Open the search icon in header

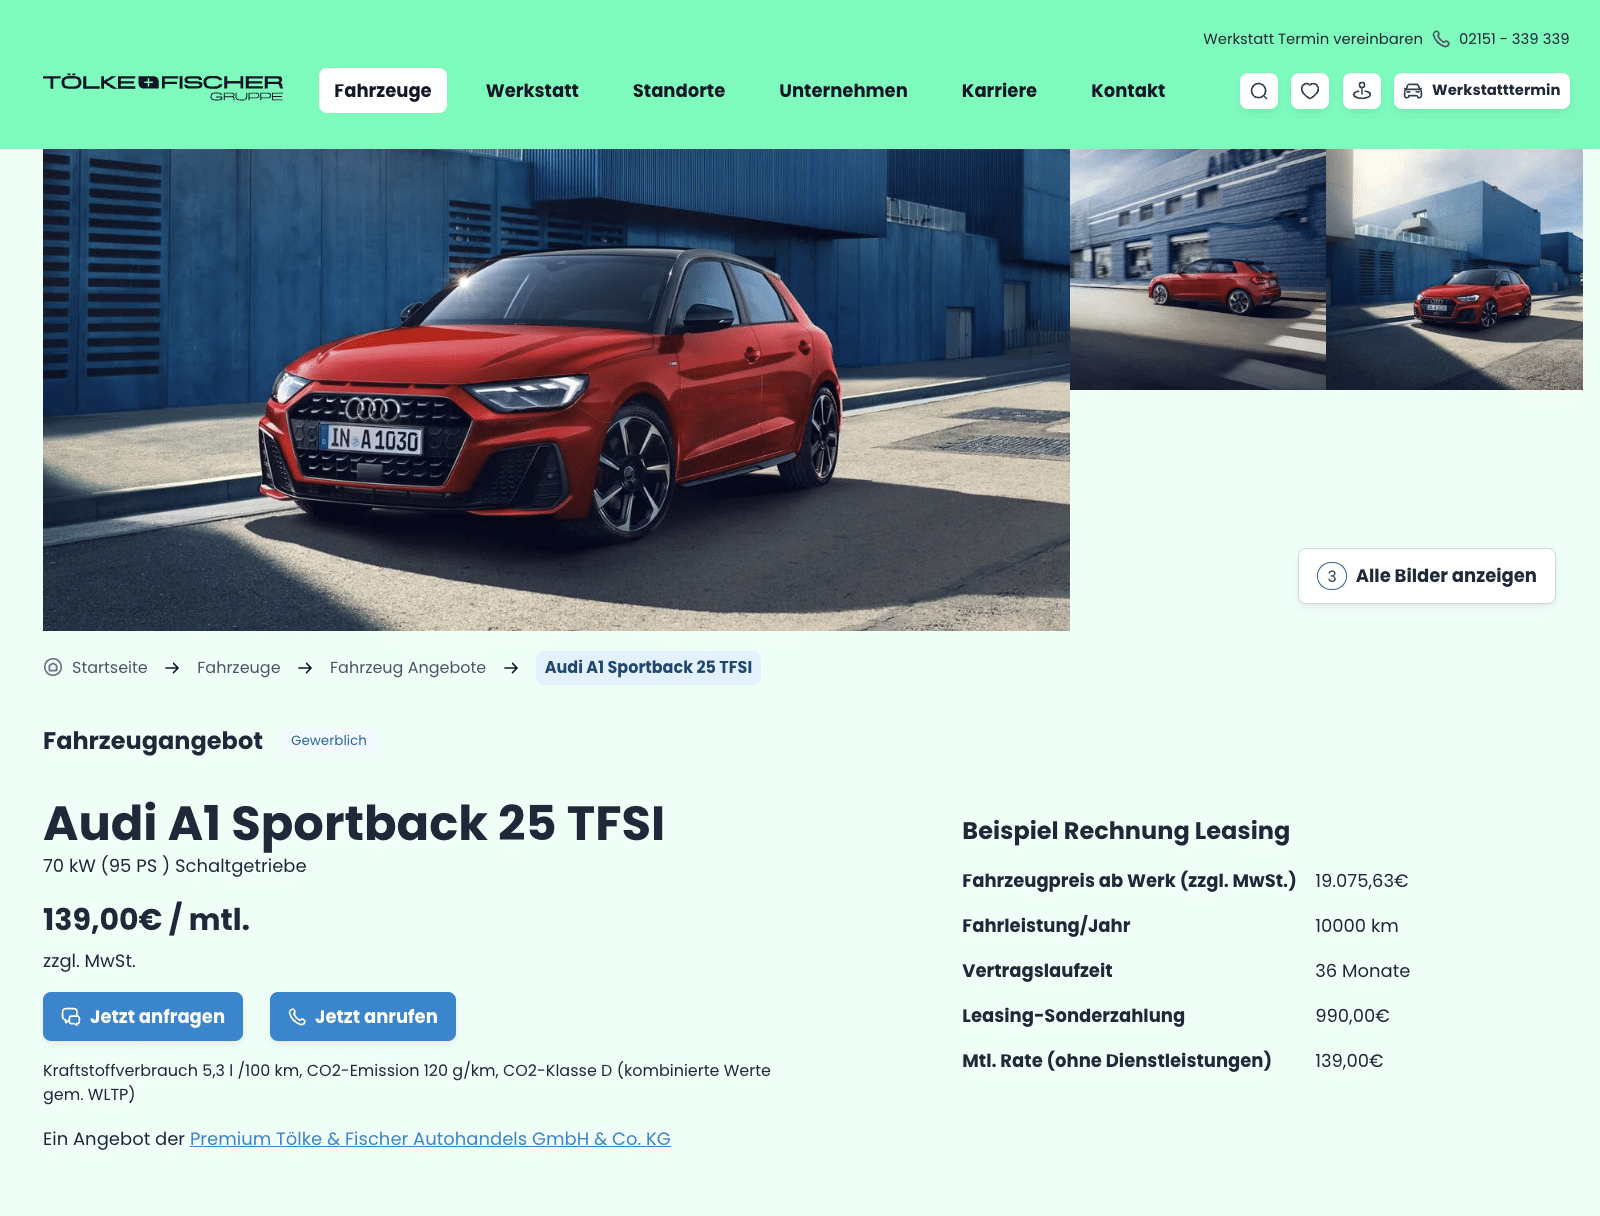click(1259, 91)
